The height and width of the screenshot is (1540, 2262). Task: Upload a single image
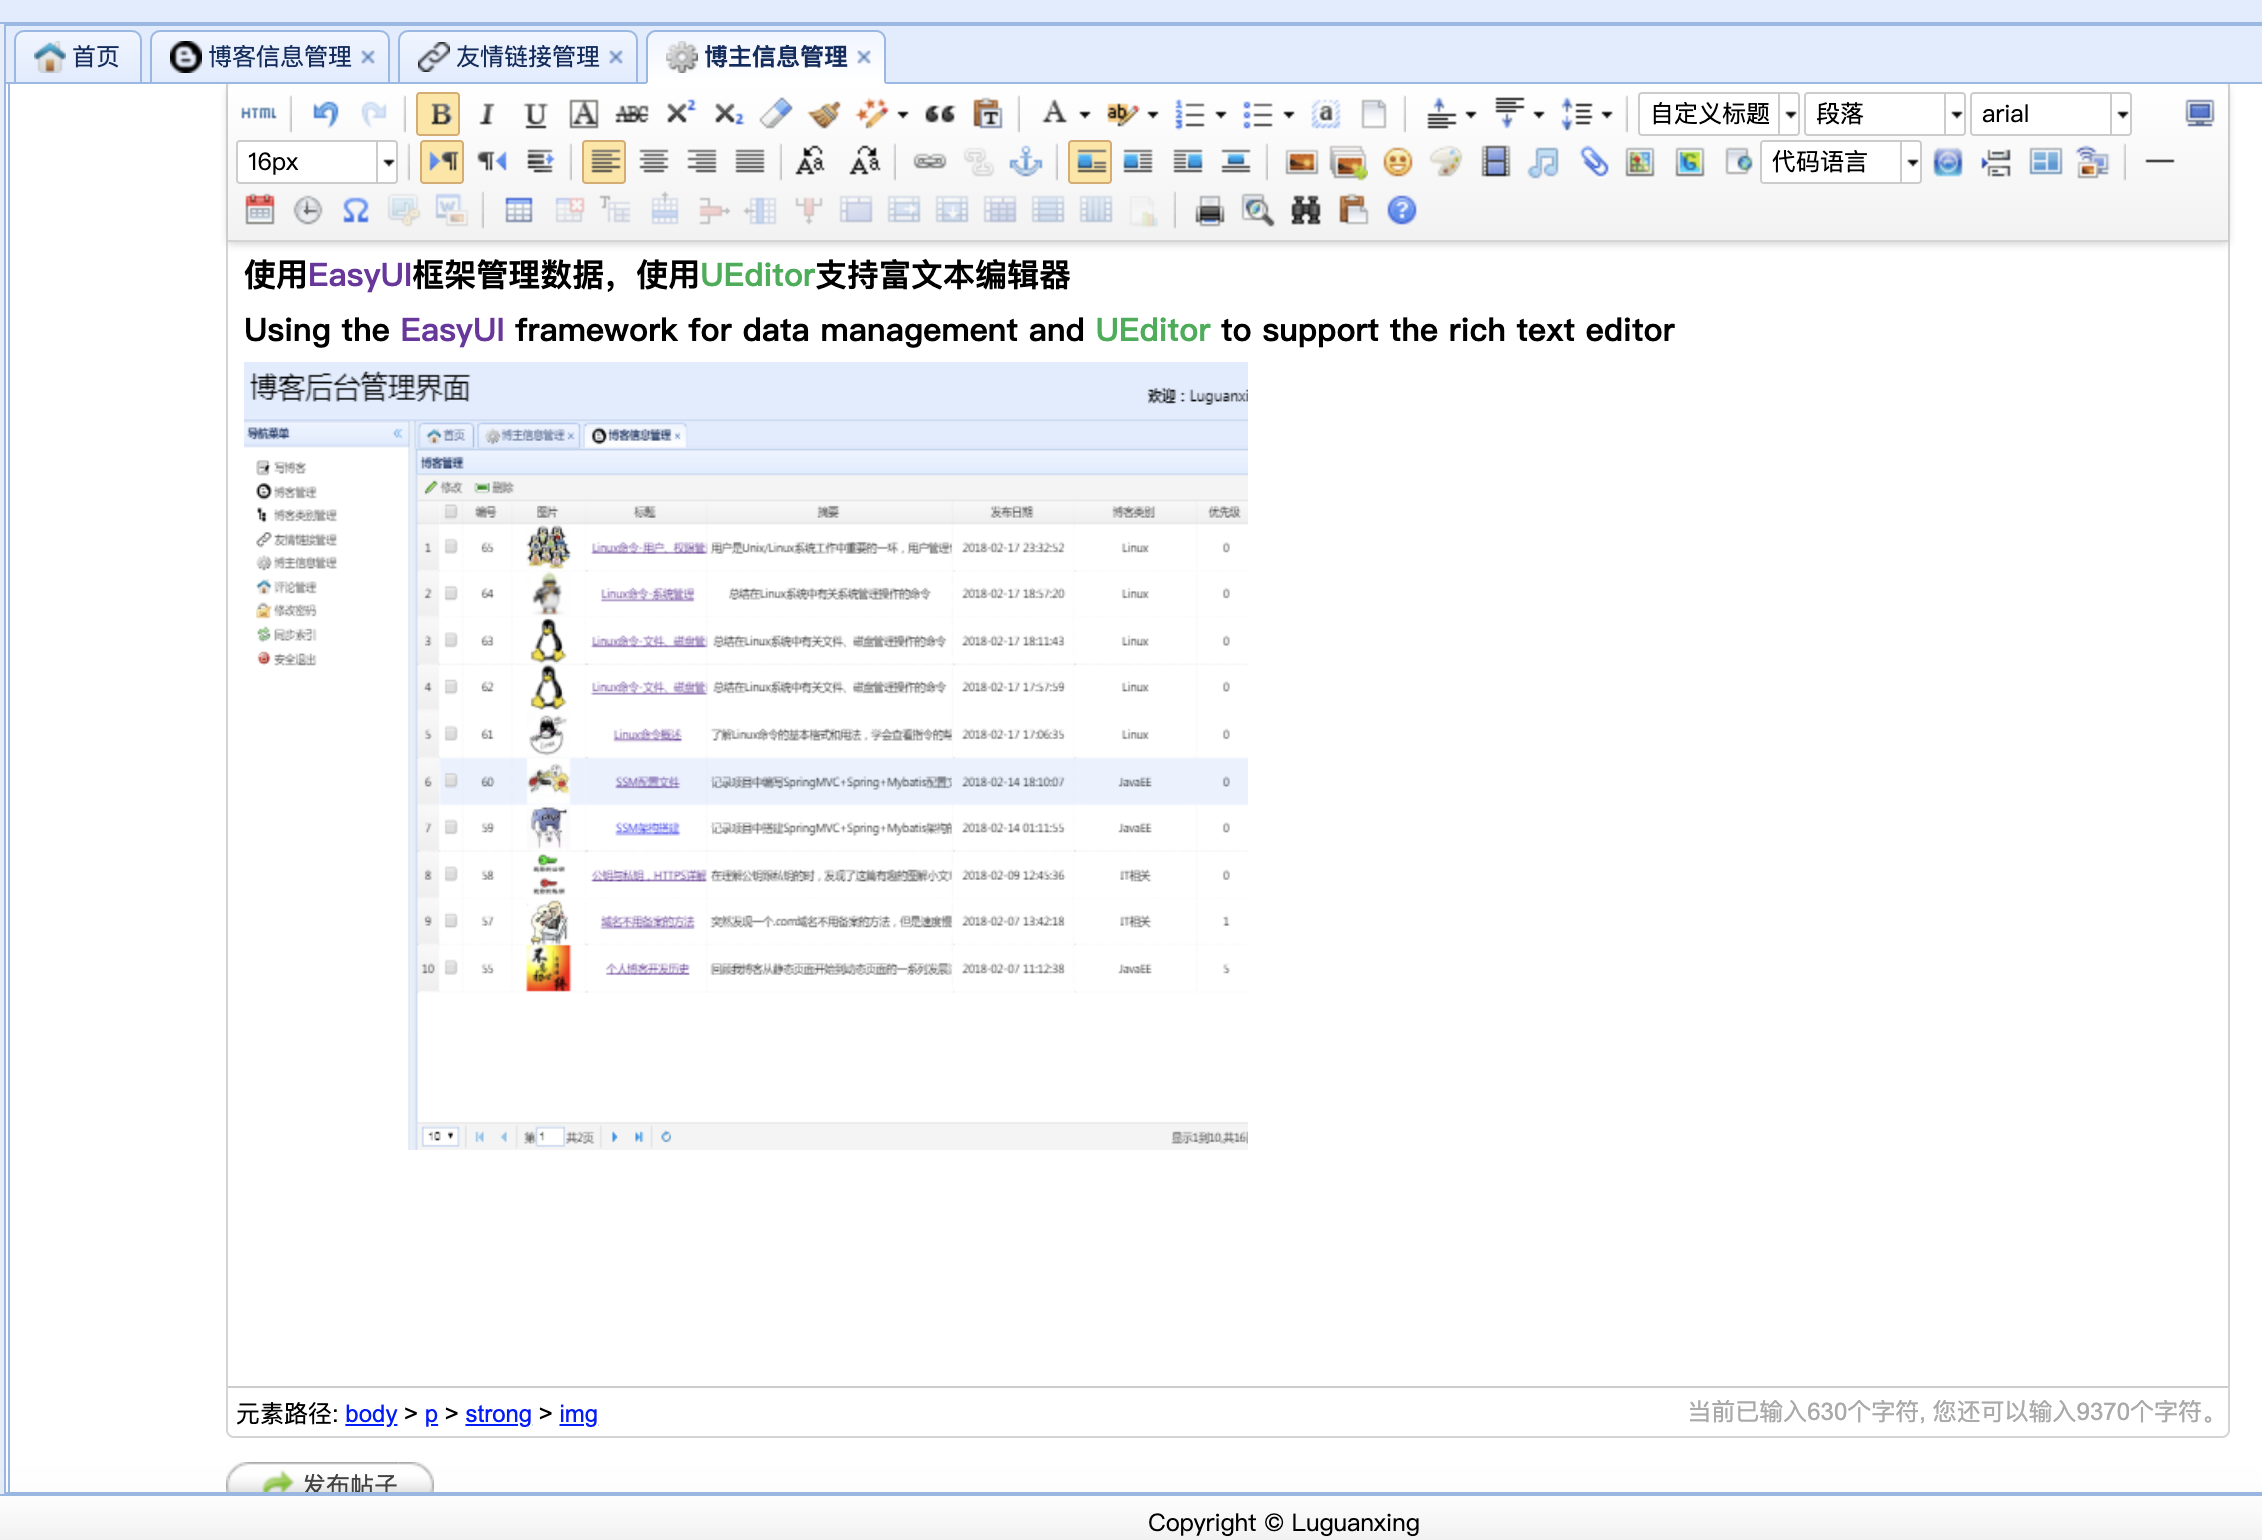click(1301, 162)
